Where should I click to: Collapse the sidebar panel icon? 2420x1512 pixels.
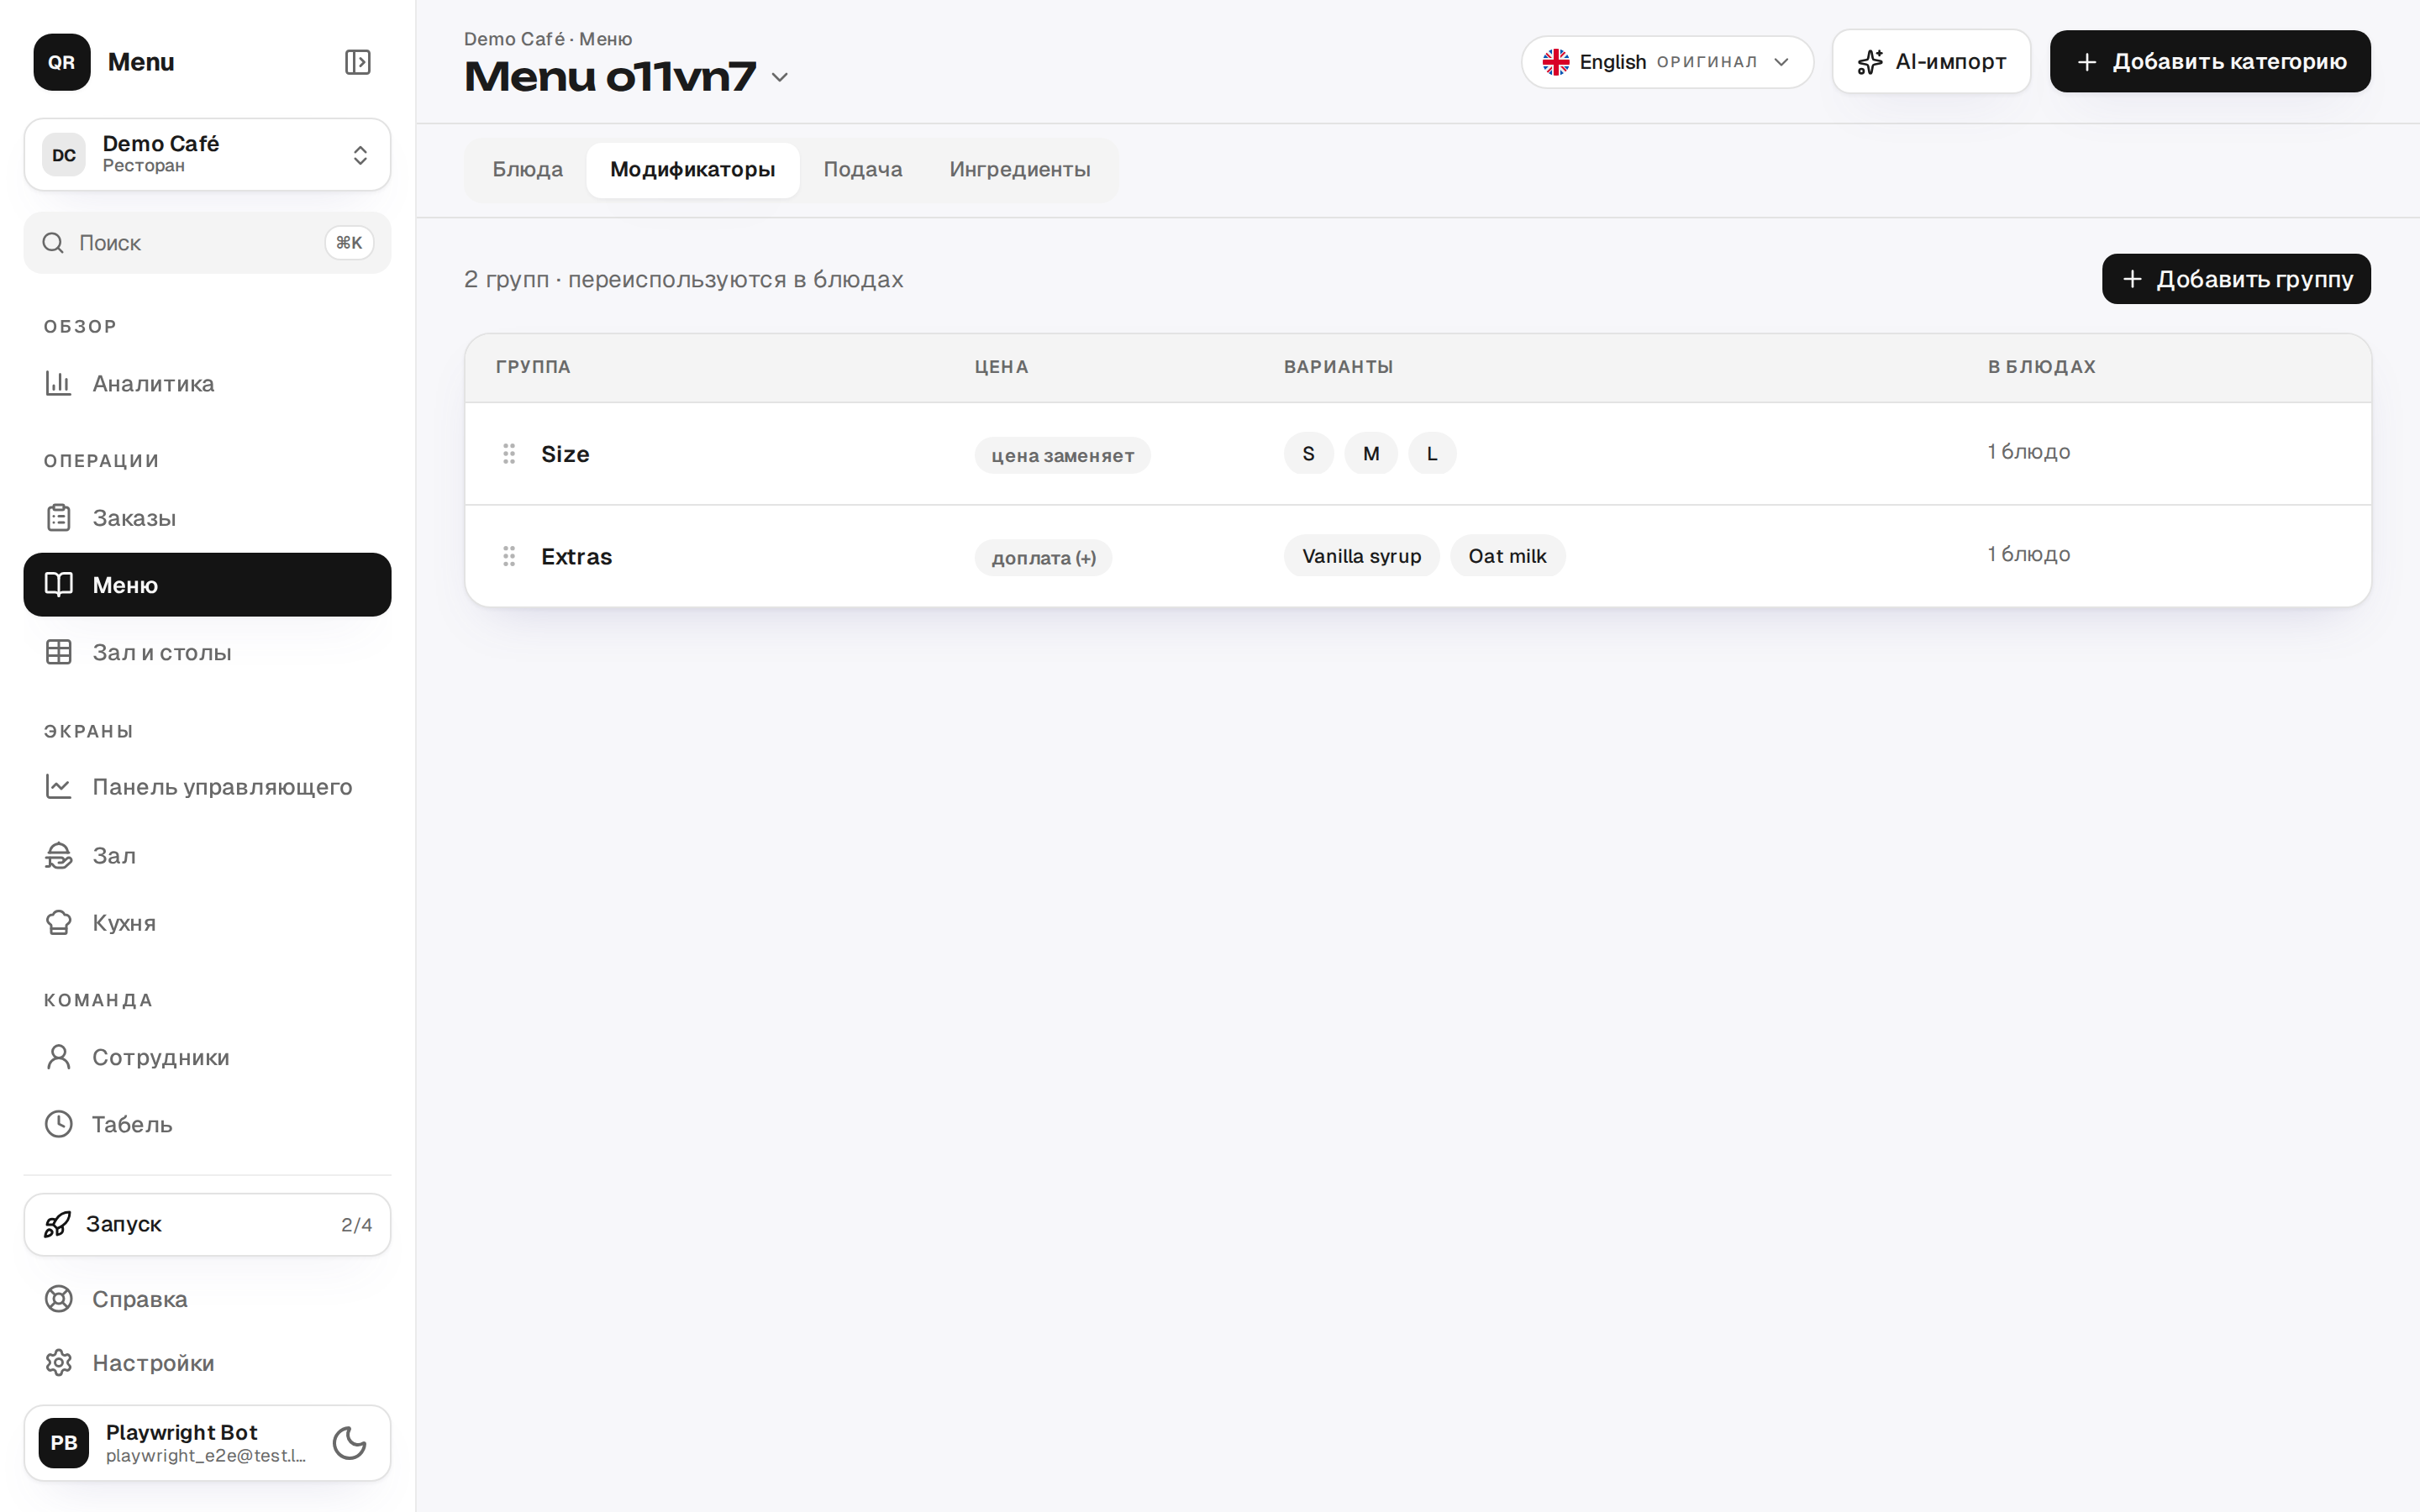pyautogui.click(x=357, y=62)
